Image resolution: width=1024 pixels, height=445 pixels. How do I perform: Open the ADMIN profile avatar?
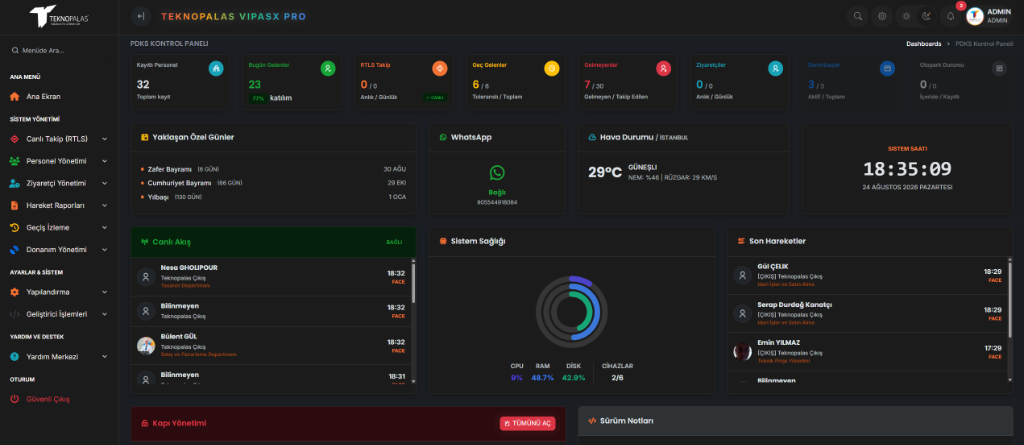coord(974,16)
